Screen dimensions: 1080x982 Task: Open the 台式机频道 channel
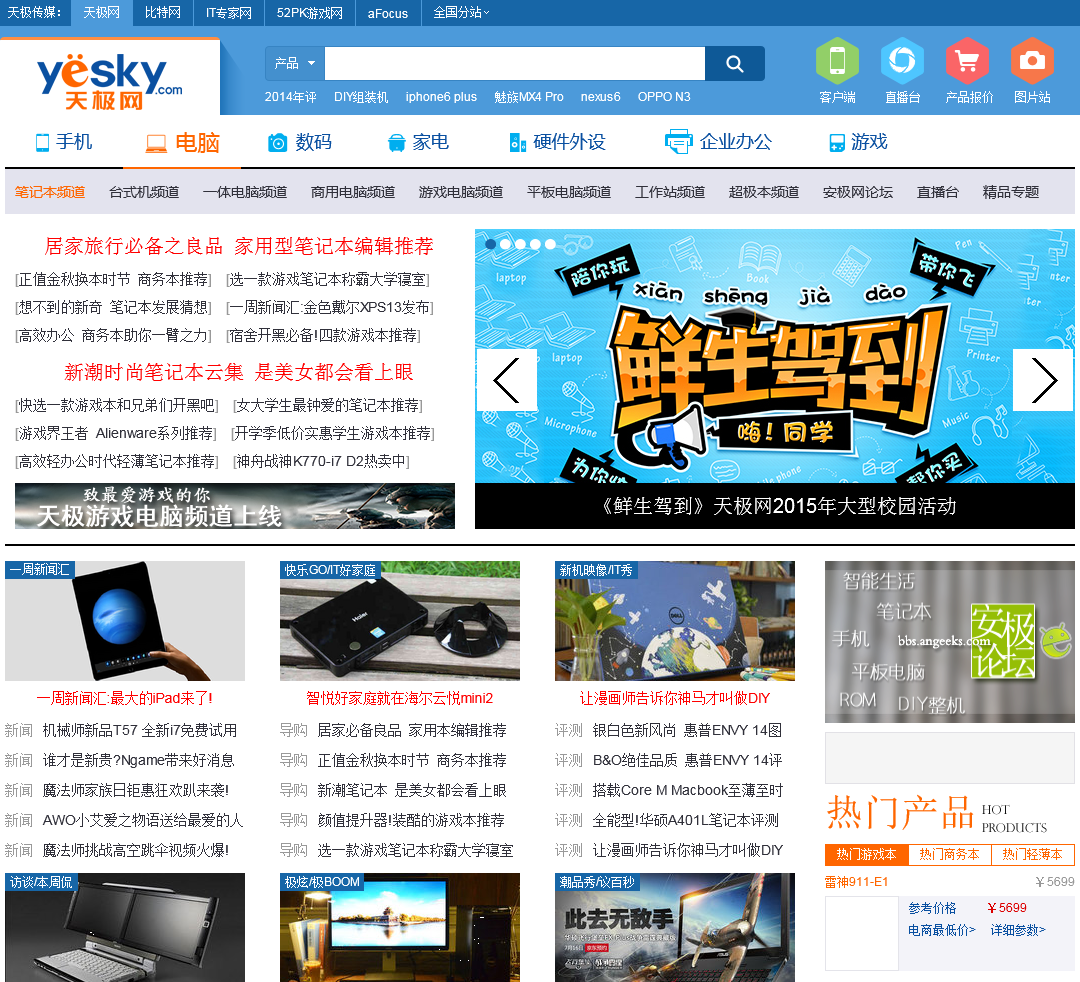144,192
